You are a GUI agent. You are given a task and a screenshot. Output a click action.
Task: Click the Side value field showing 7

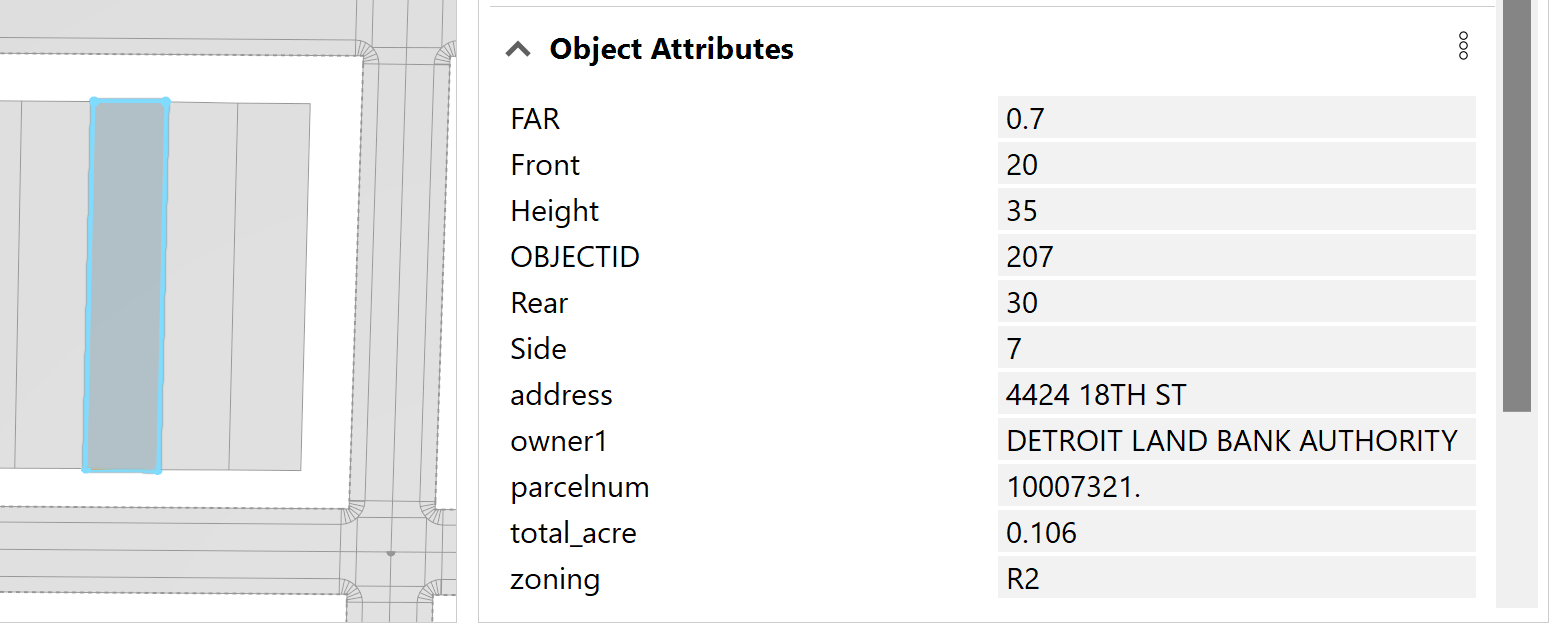tap(1235, 349)
